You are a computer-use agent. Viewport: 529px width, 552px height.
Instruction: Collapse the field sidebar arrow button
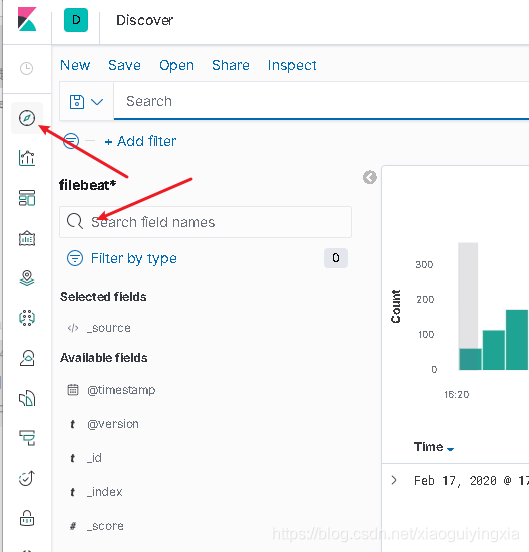pos(370,177)
